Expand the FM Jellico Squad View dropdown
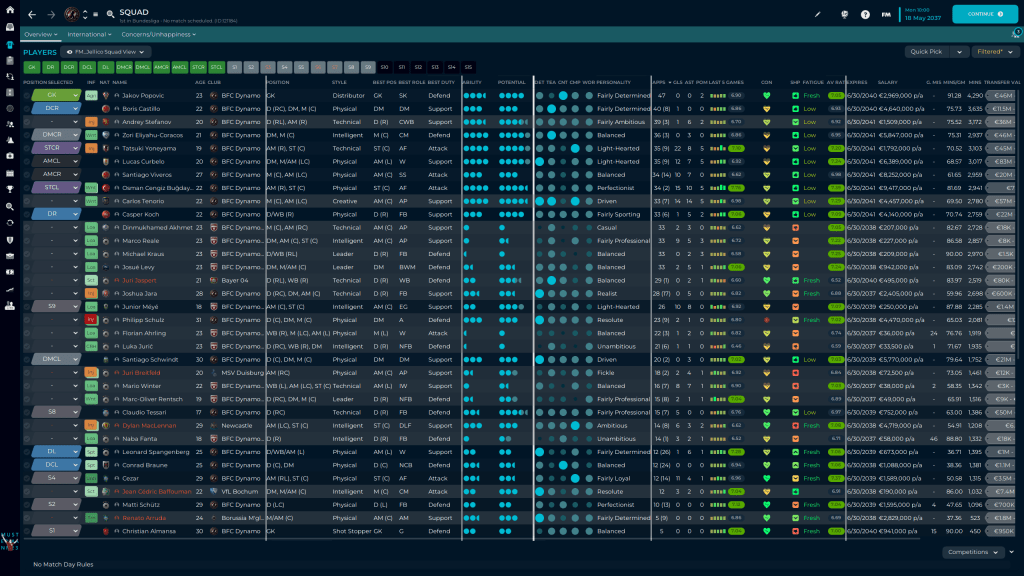The image size is (1024, 576). 108,51
